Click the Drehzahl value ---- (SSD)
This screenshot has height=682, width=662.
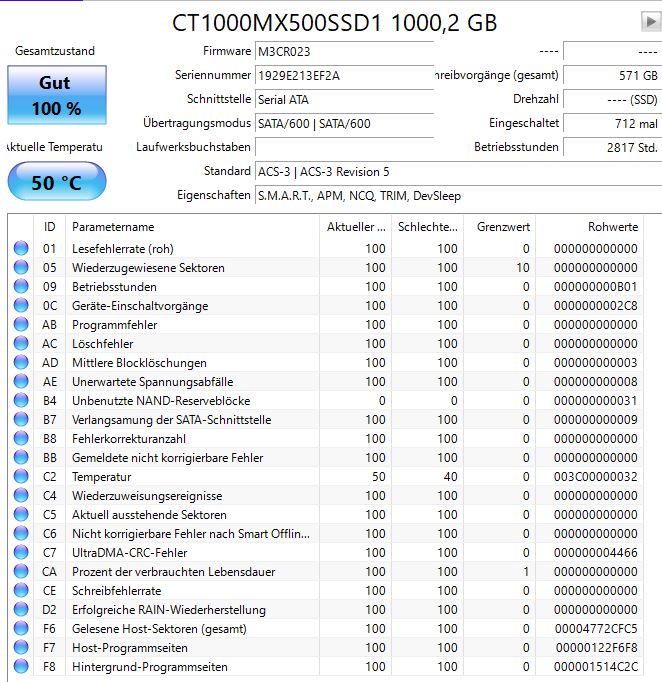[x=612, y=99]
